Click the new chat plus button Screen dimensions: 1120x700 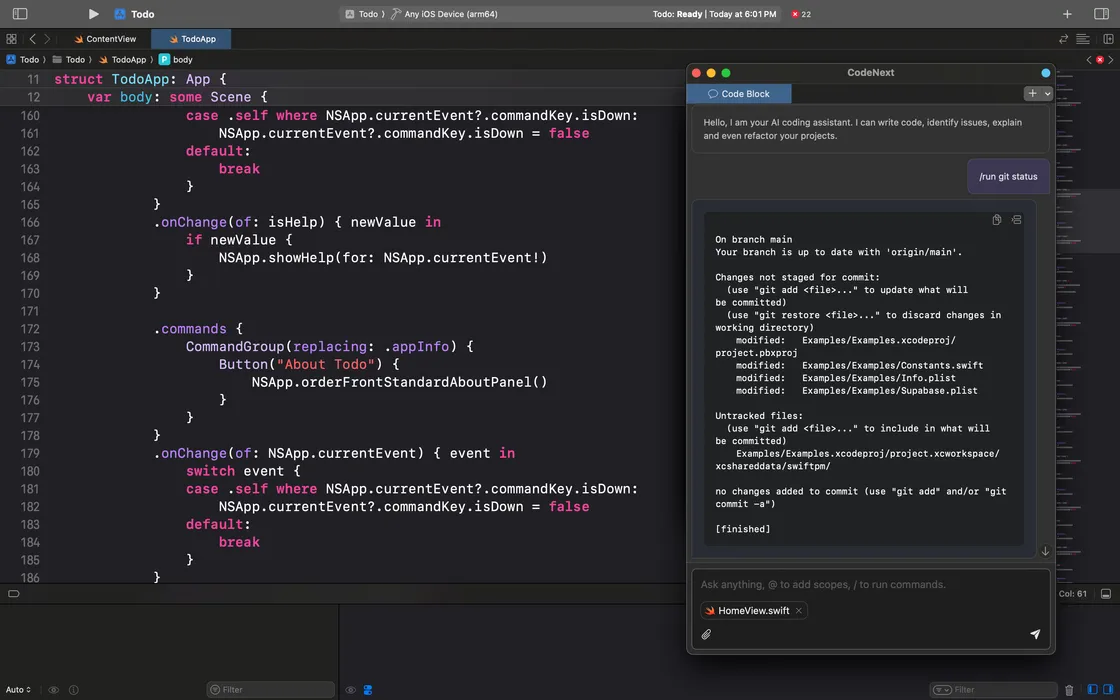point(1032,94)
